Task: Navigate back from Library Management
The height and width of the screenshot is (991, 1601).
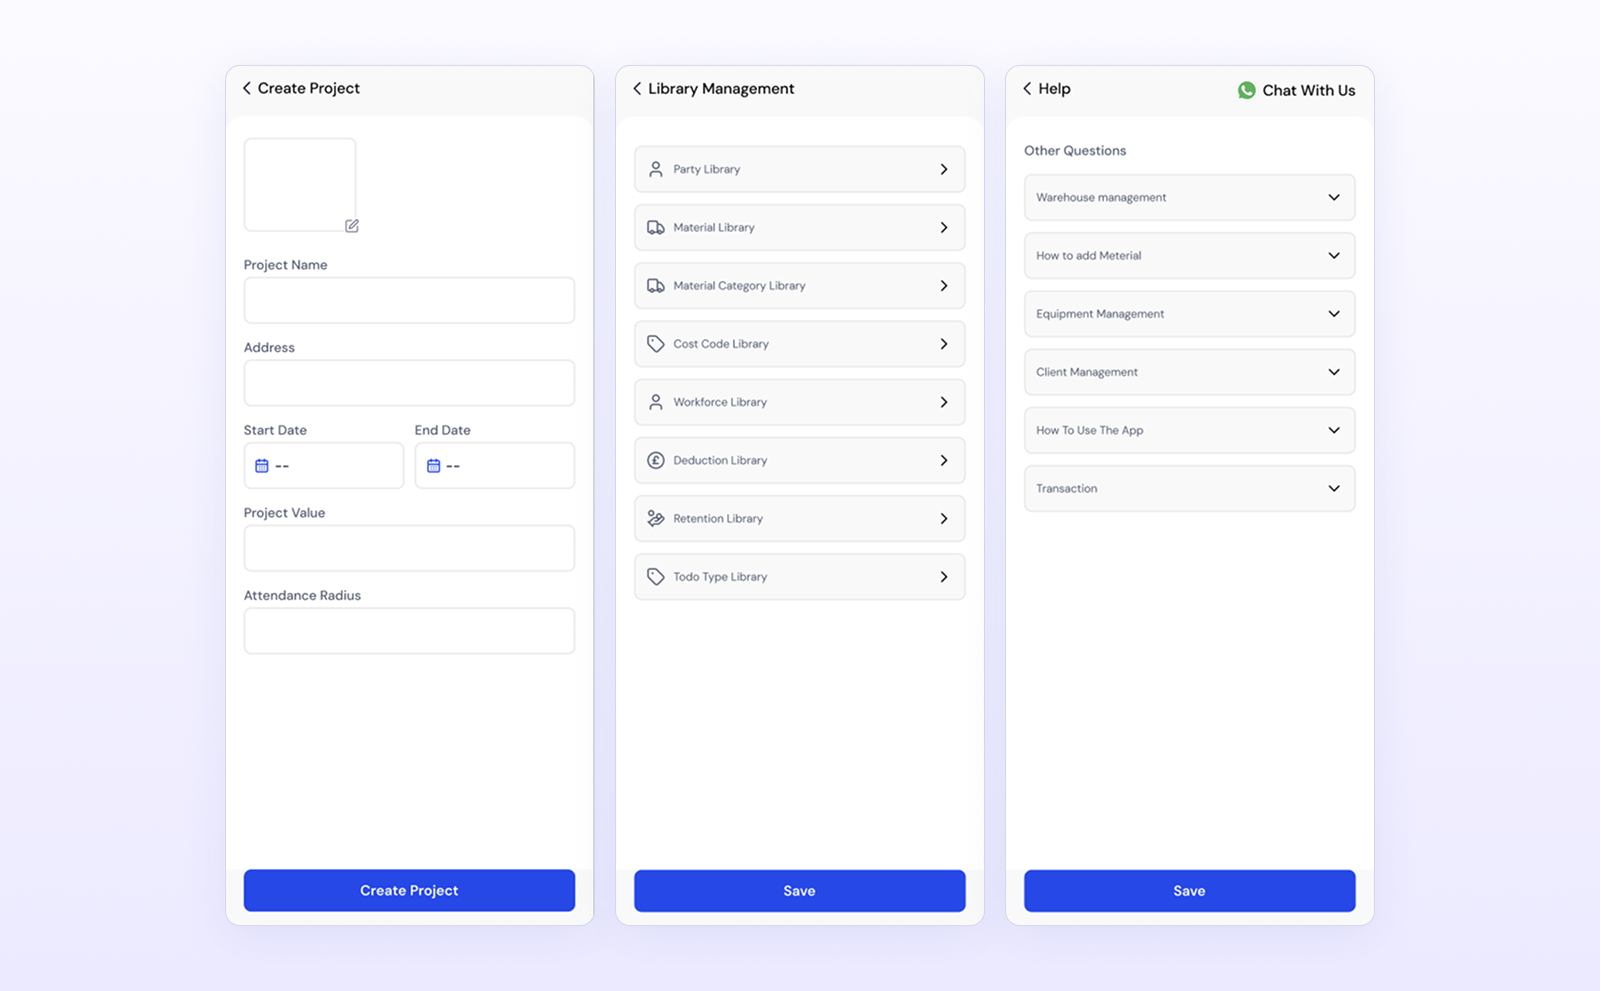Action: coord(637,88)
